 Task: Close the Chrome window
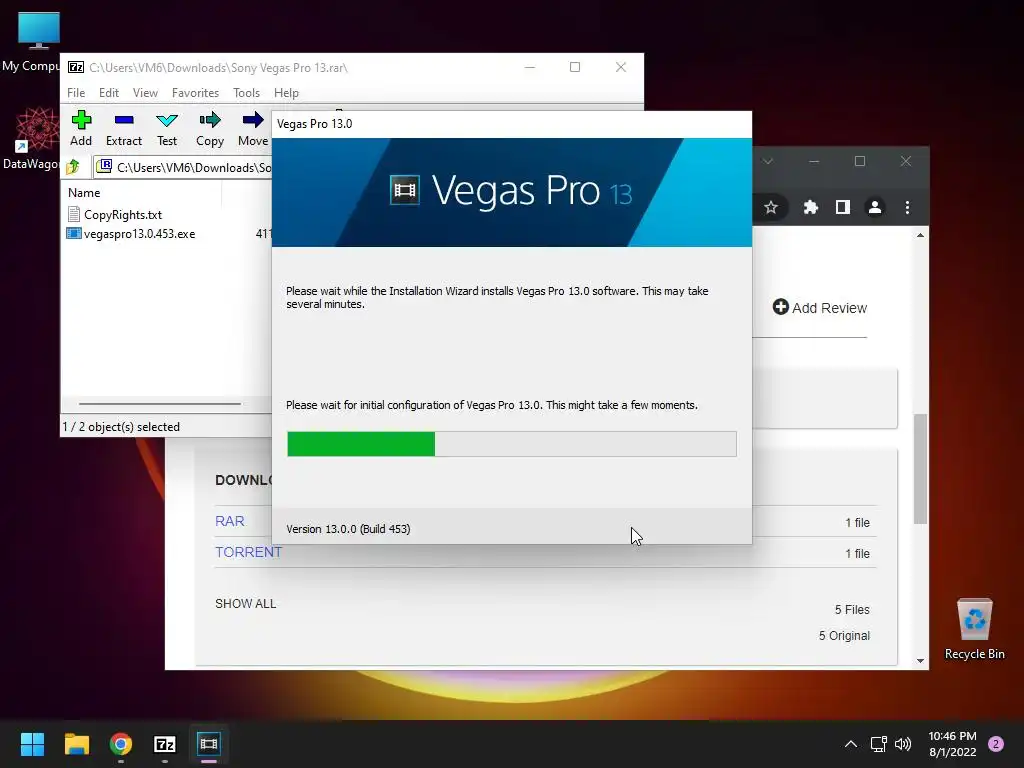(x=905, y=161)
